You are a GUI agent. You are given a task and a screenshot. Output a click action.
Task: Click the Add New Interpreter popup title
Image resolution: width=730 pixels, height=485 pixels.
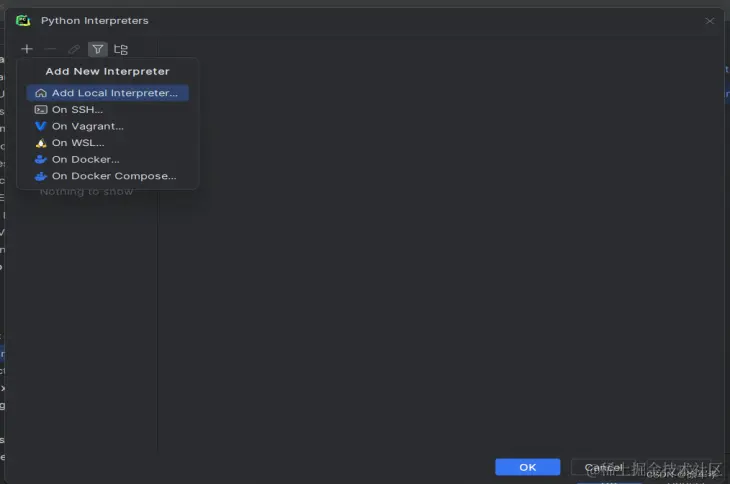coord(108,71)
